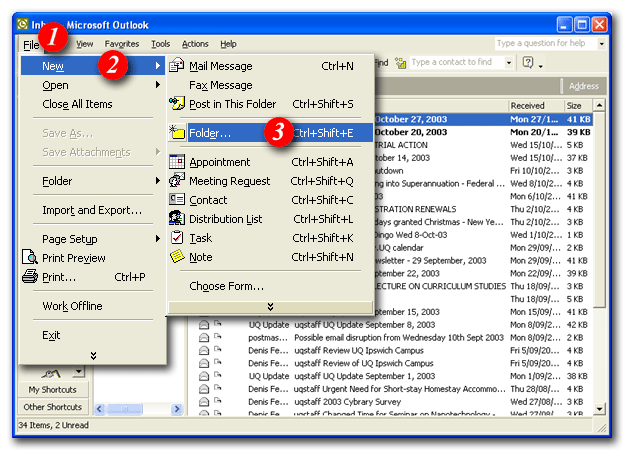
Task: Click the Other Shortcuts group button
Action: point(54,407)
